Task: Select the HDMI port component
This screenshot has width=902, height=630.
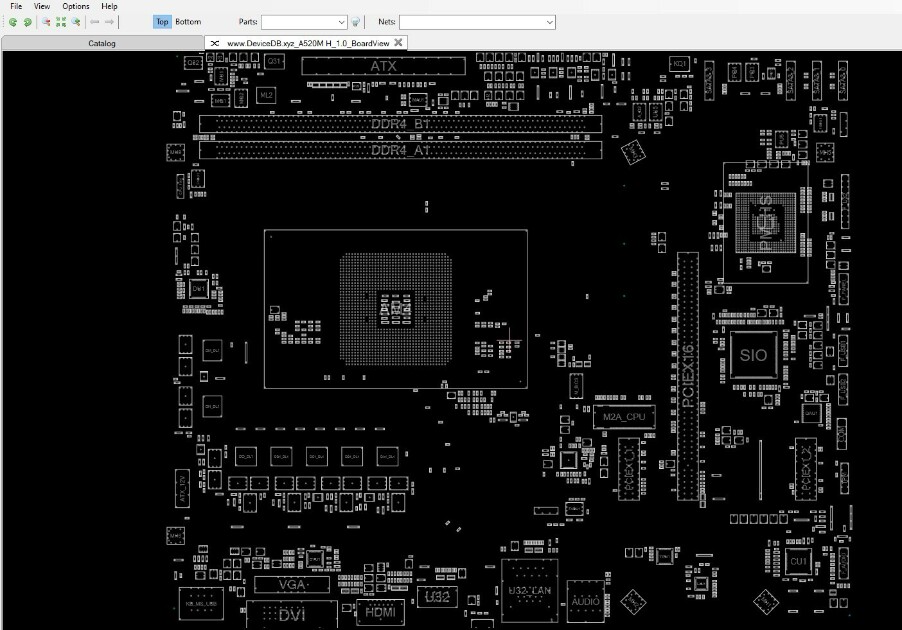Action: click(380, 612)
